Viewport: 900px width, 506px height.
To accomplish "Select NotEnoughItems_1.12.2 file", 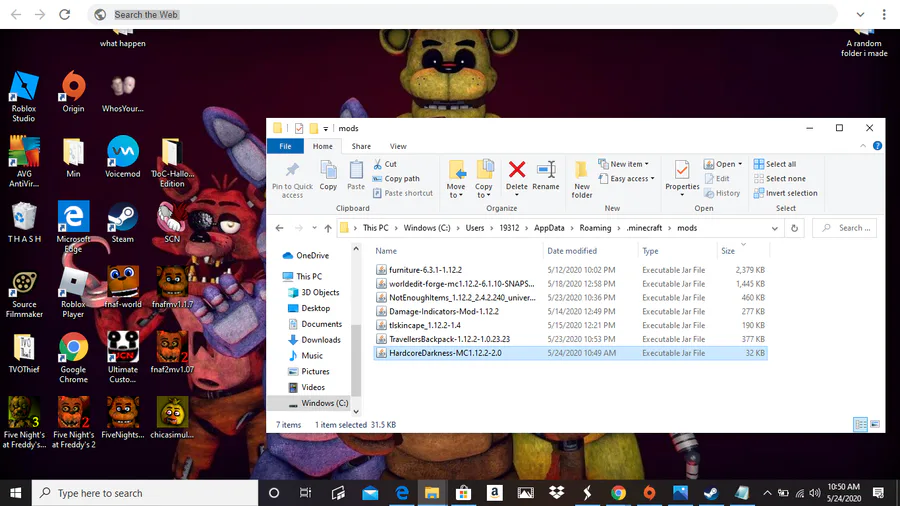I will click(x=571, y=297).
